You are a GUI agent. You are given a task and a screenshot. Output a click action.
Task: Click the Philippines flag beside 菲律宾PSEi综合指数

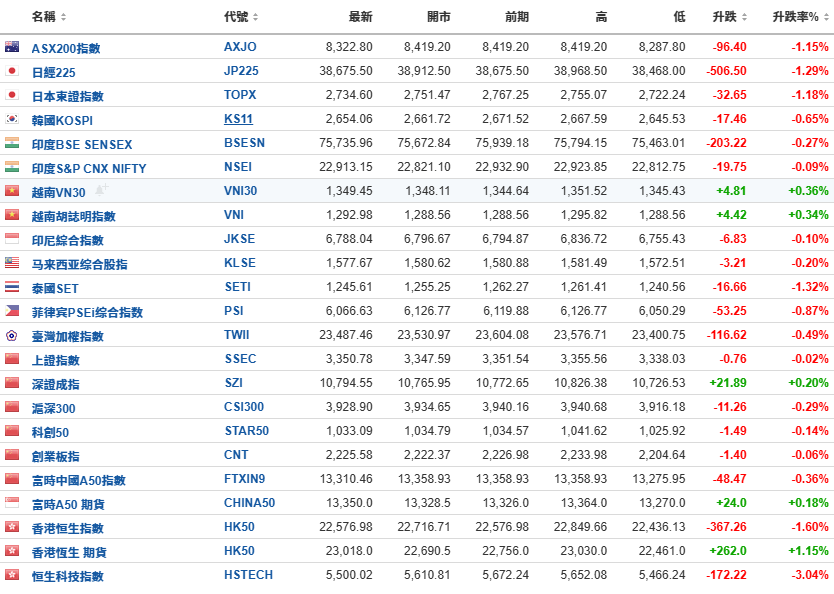tap(12, 311)
